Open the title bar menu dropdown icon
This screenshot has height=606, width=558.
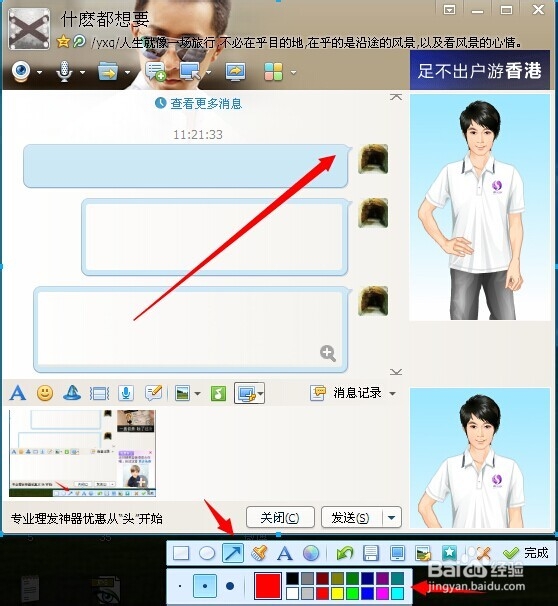coord(449,10)
